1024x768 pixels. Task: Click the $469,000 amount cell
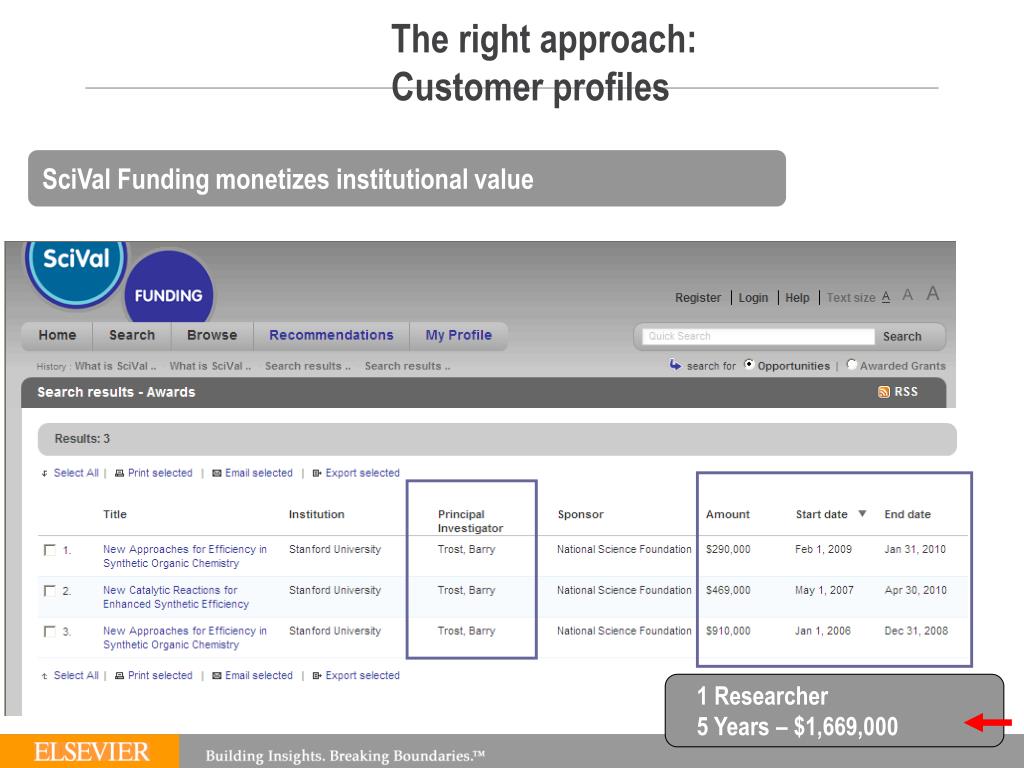tap(728, 590)
